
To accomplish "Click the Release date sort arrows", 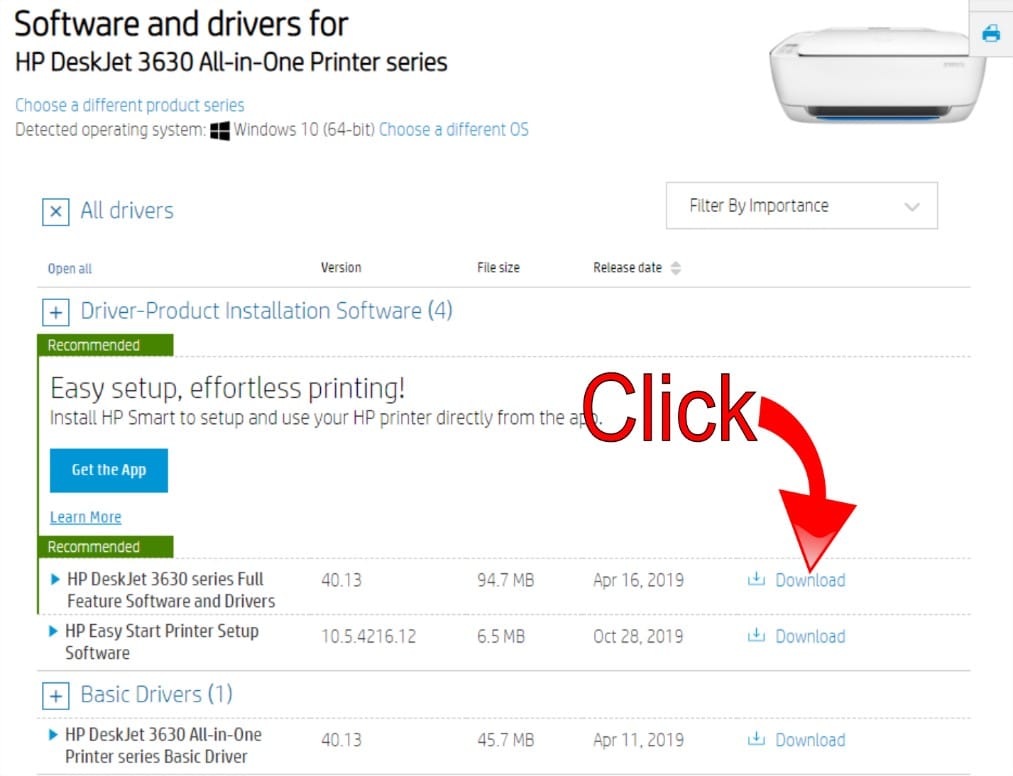I will (x=676, y=268).
